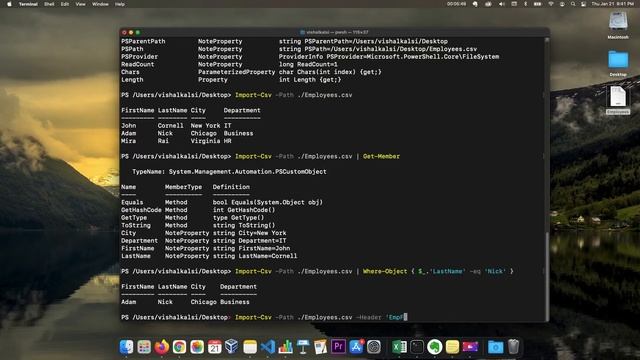Open the Trash in the dock
Viewport: 640px width, 360px height.
tap(513, 347)
